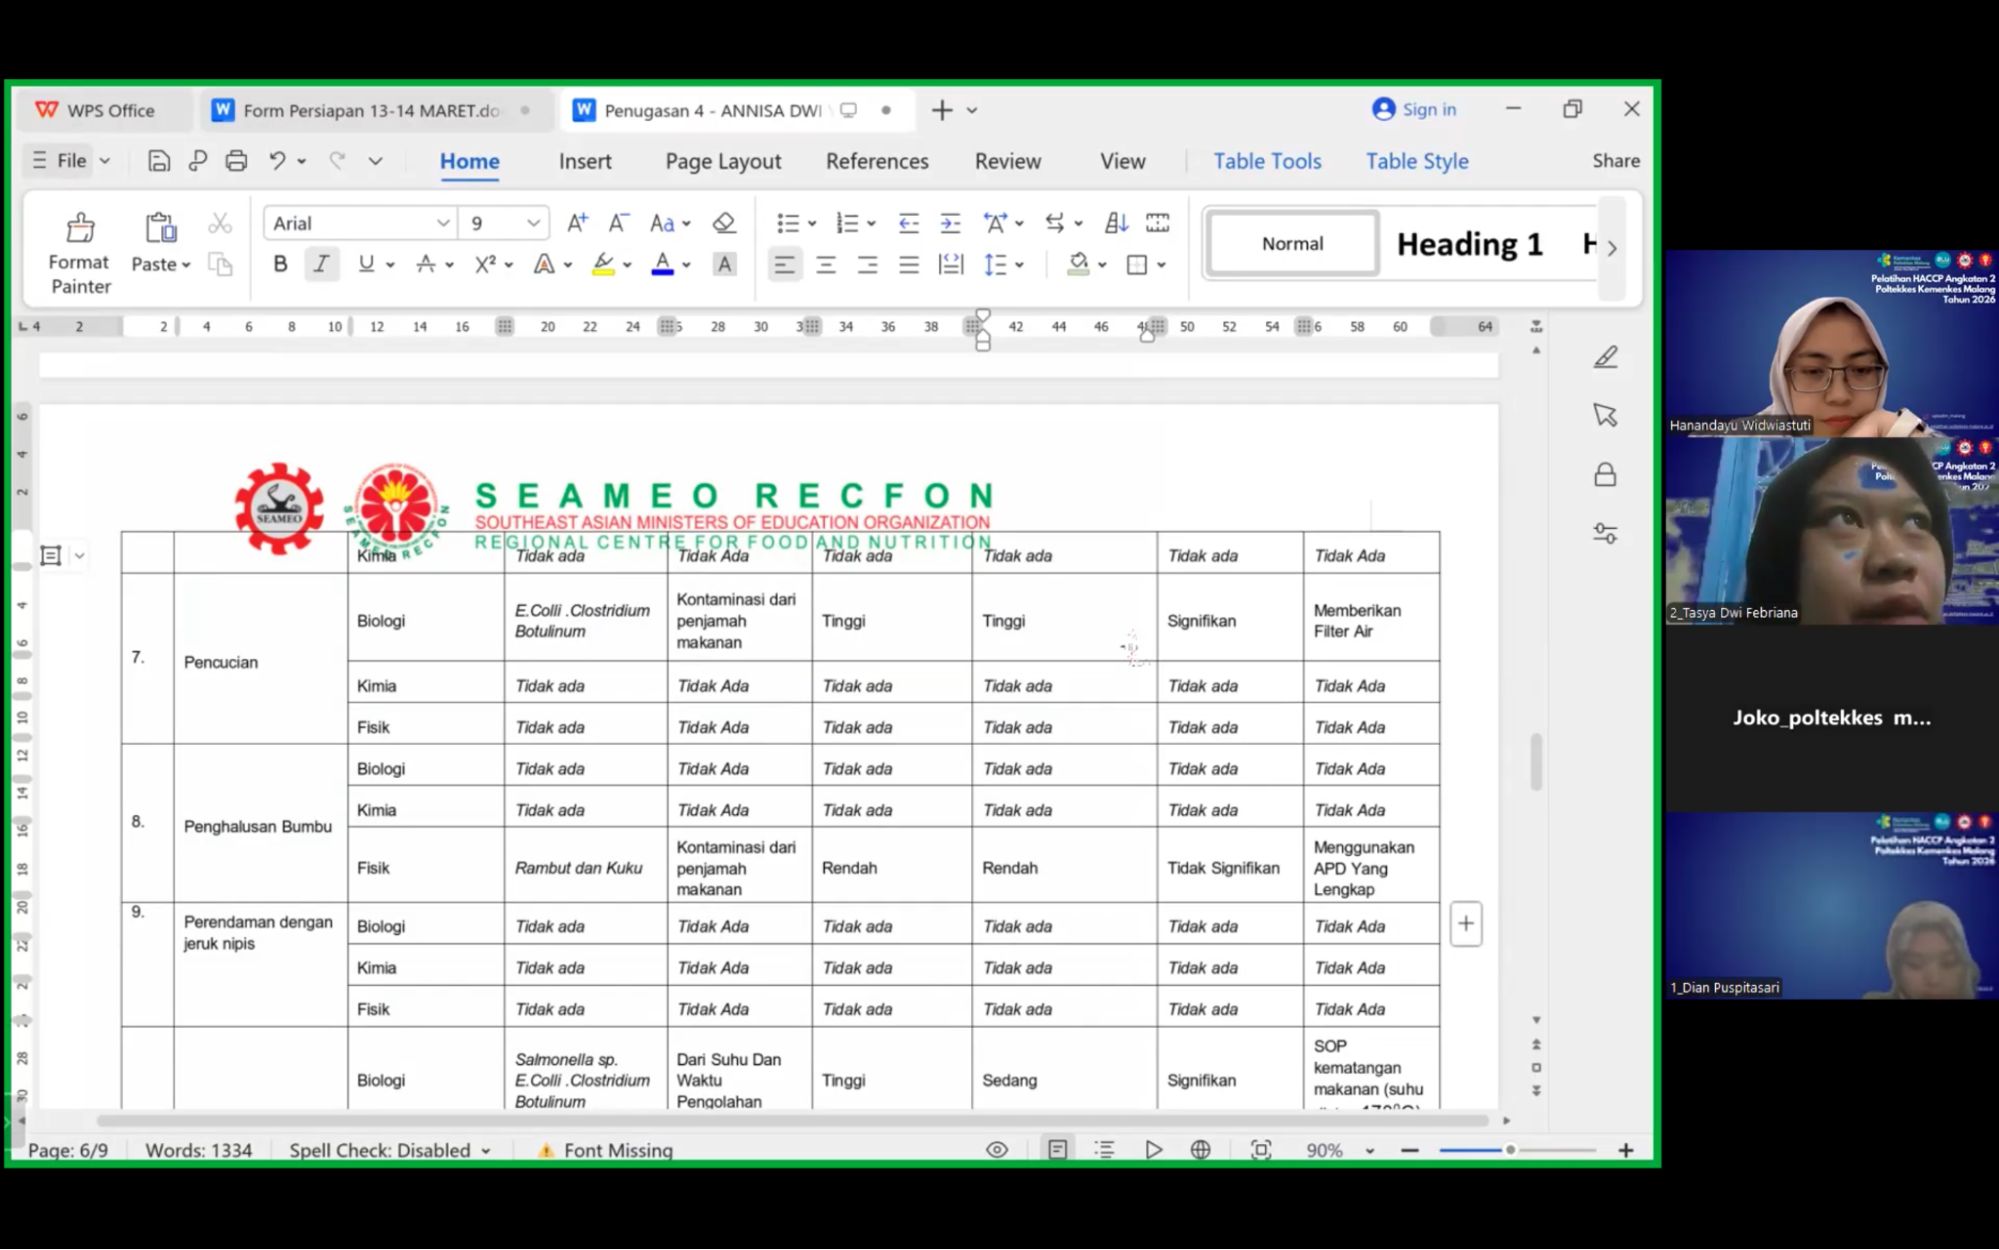Click the Sign in button
This screenshot has height=1250, width=1999.
coord(1414,110)
